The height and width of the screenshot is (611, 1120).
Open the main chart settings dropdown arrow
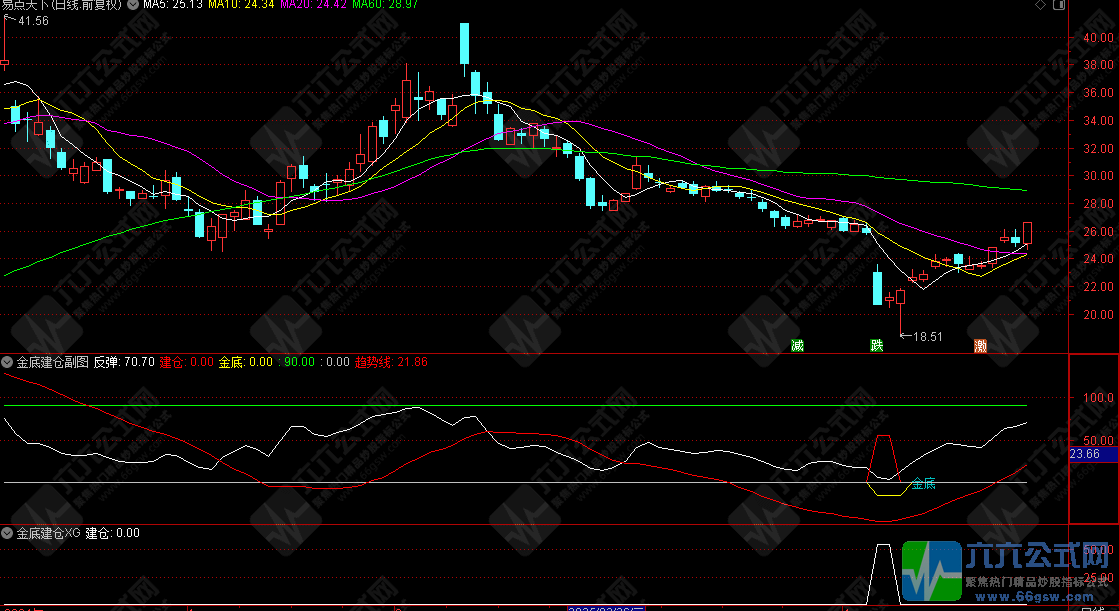pyautogui.click(x=135, y=5)
